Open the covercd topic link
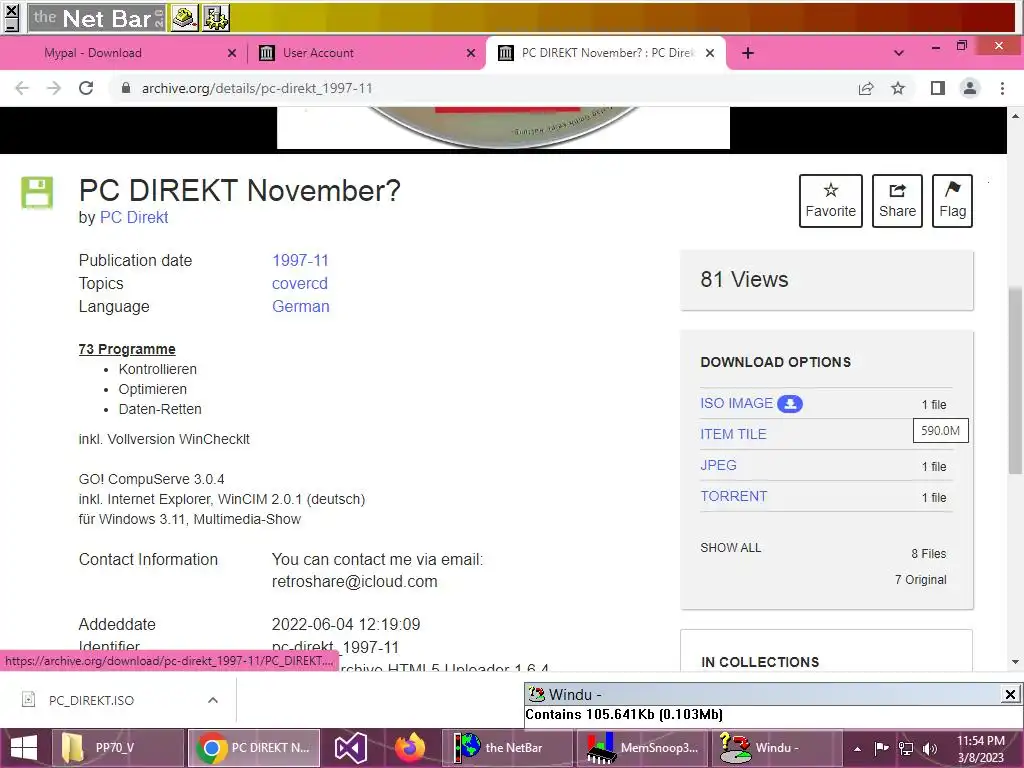The width and height of the screenshot is (1024, 768). [x=300, y=283]
